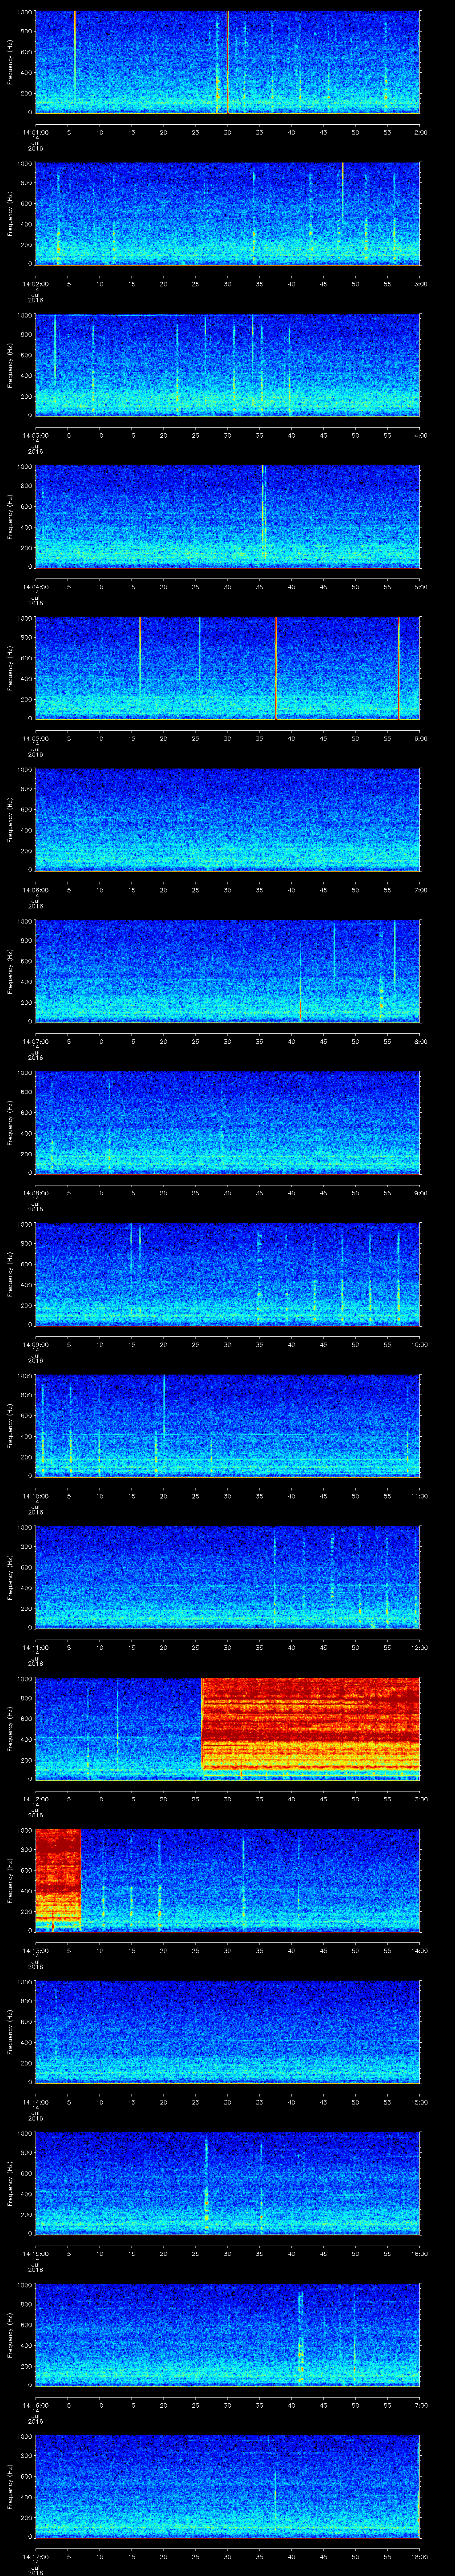Screen dimensions: 455x2576
Task: Click the 13:00 end time axis label
Action: pyautogui.click(x=419, y=1798)
